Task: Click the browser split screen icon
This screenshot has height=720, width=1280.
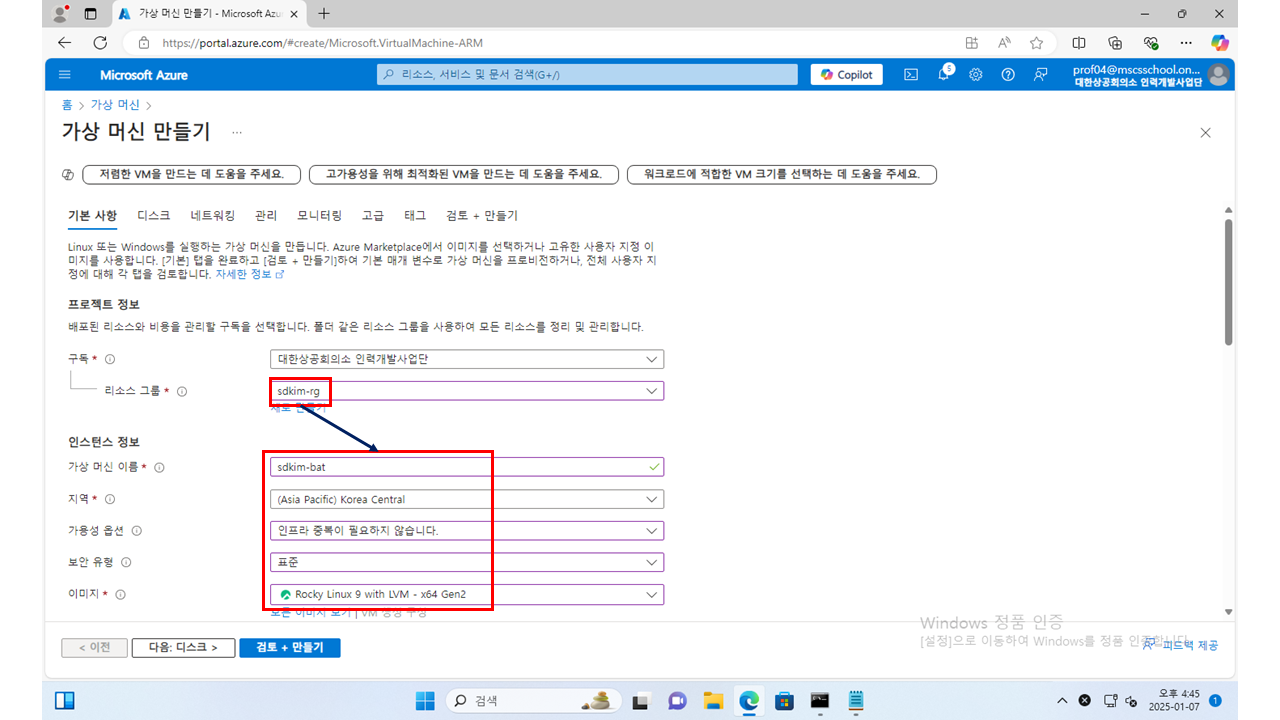Action: (1079, 43)
